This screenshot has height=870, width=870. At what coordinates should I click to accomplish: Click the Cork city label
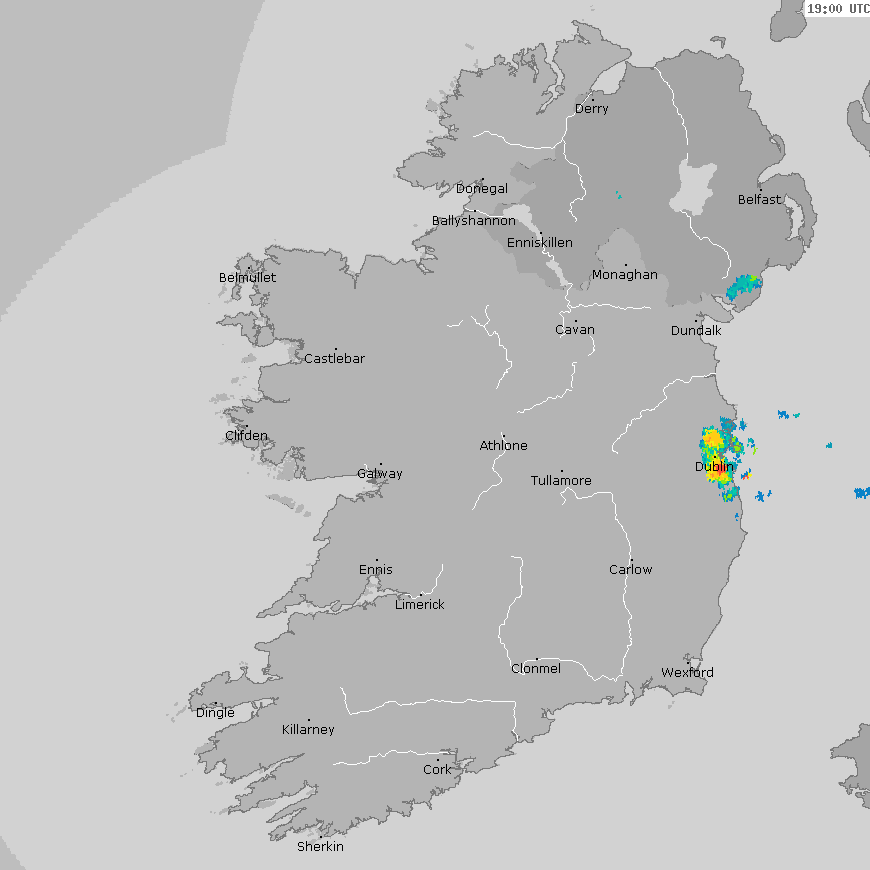(x=437, y=770)
